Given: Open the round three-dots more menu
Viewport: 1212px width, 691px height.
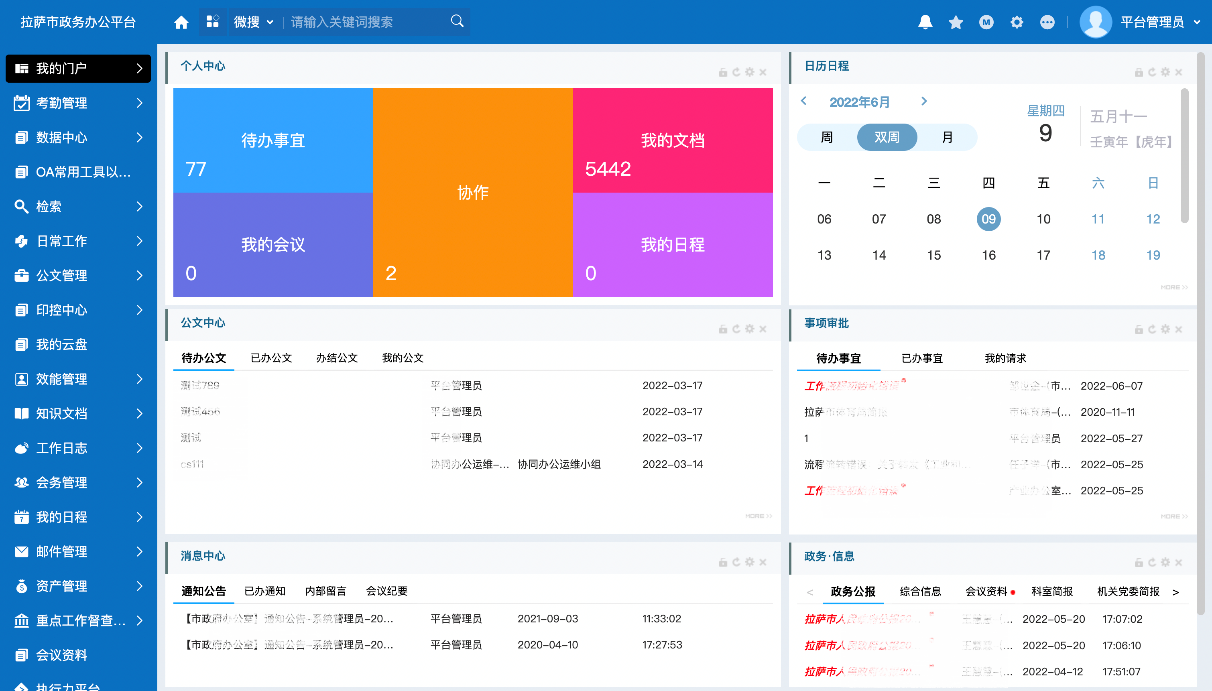Looking at the screenshot, I should (1047, 22).
